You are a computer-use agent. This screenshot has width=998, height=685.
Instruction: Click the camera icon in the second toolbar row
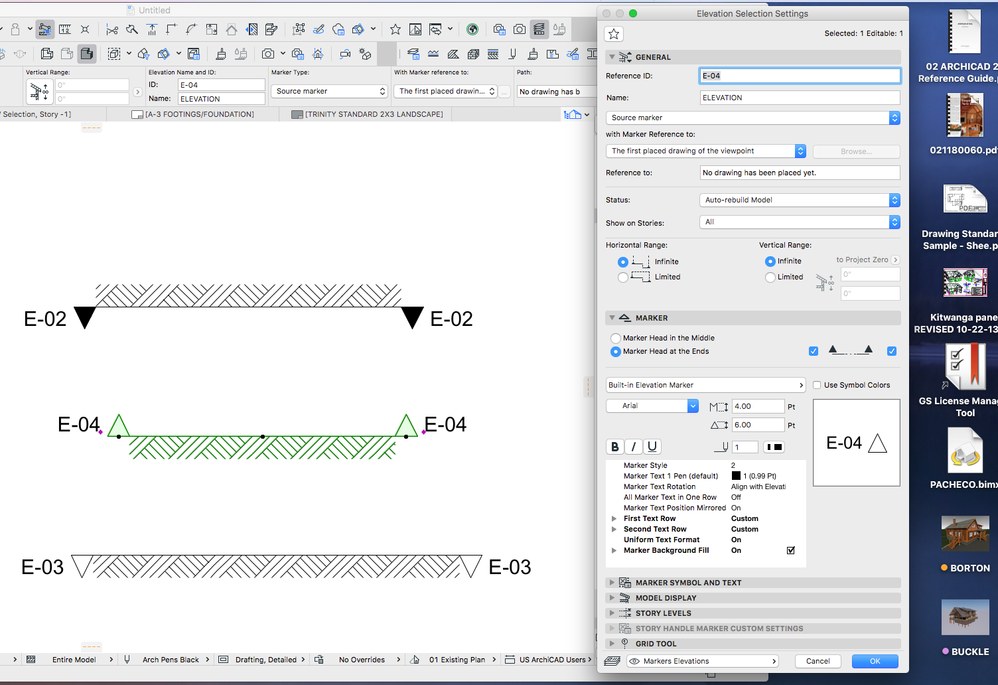pos(268,54)
